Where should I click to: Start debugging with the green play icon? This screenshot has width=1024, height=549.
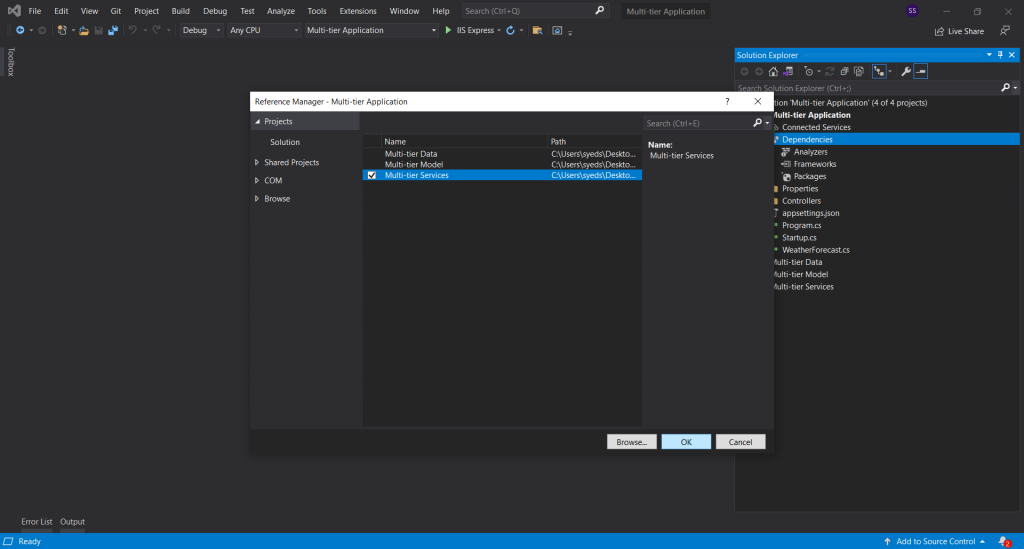click(x=448, y=30)
